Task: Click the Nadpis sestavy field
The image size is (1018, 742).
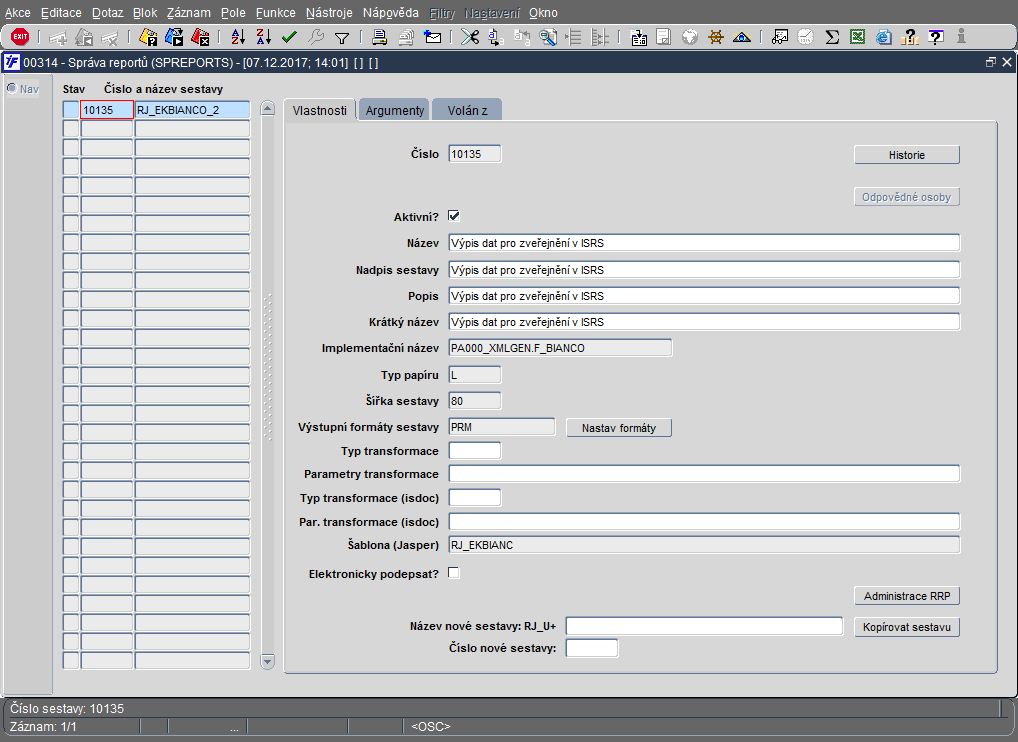Action: point(704,269)
